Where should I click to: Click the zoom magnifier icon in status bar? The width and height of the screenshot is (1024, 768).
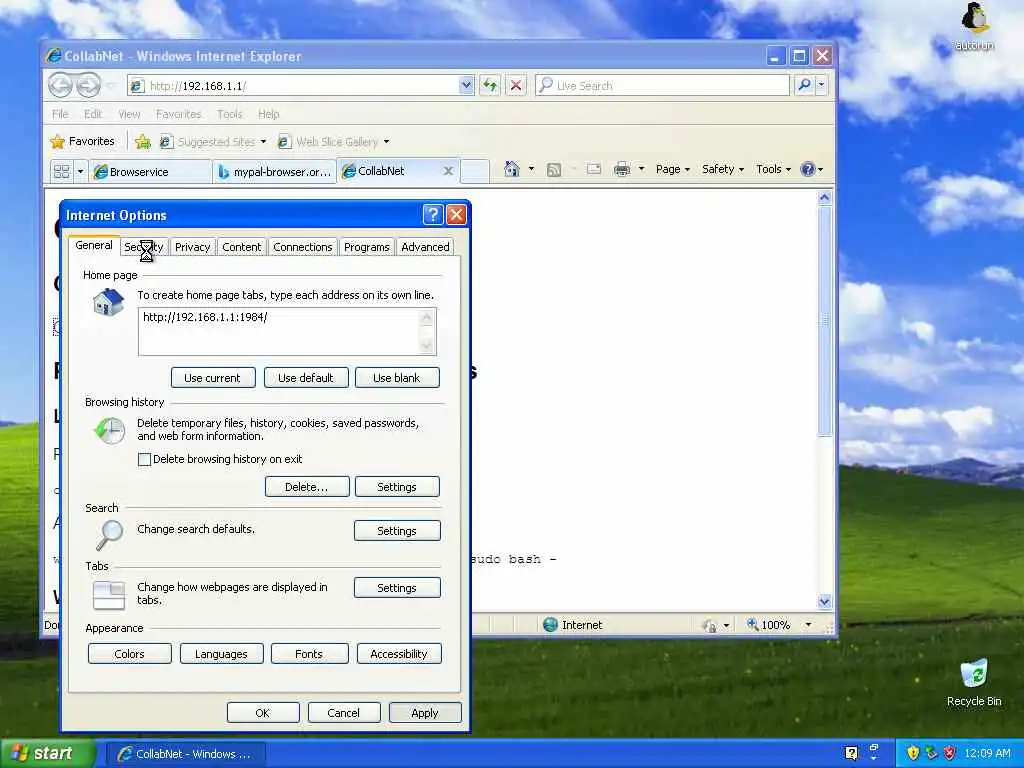pos(753,624)
